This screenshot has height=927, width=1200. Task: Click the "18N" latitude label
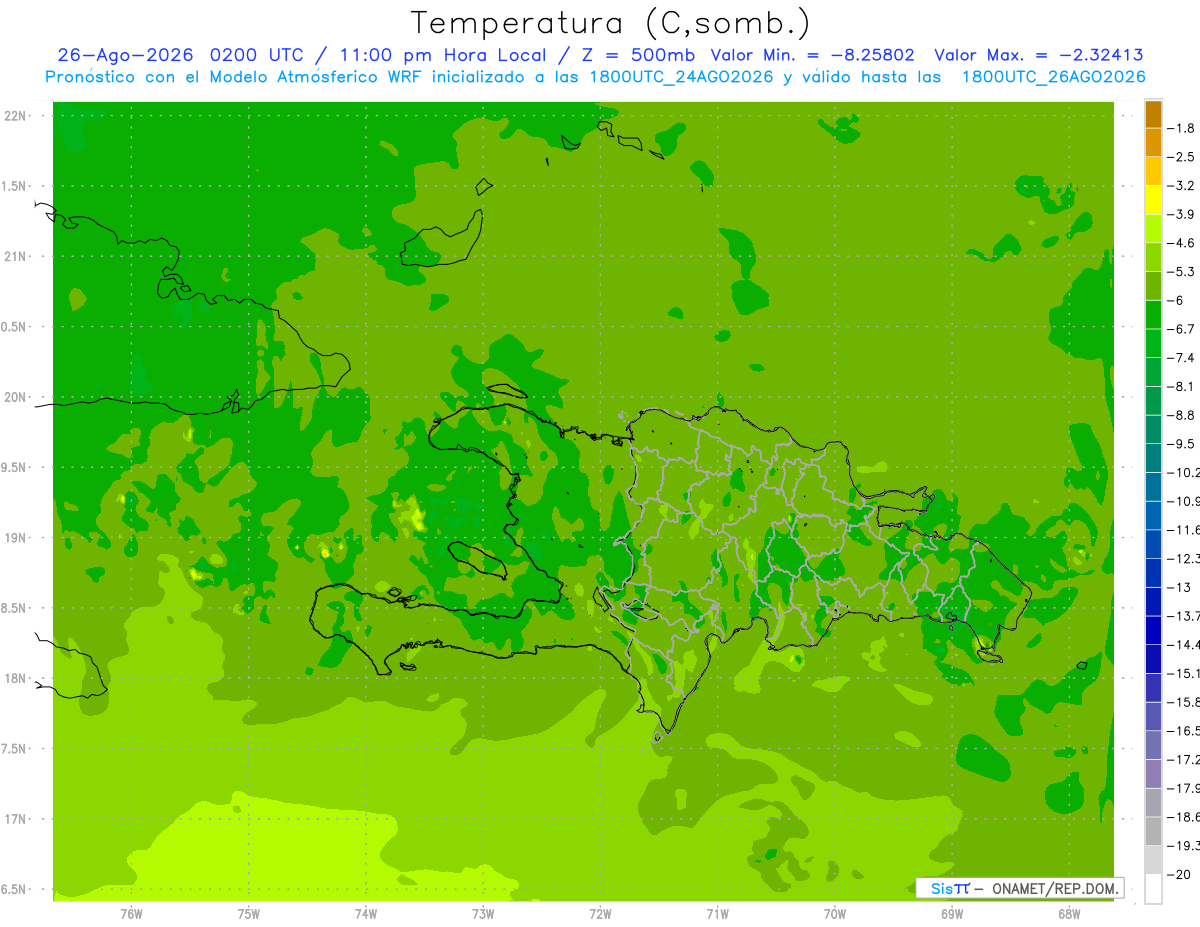(x=17, y=679)
